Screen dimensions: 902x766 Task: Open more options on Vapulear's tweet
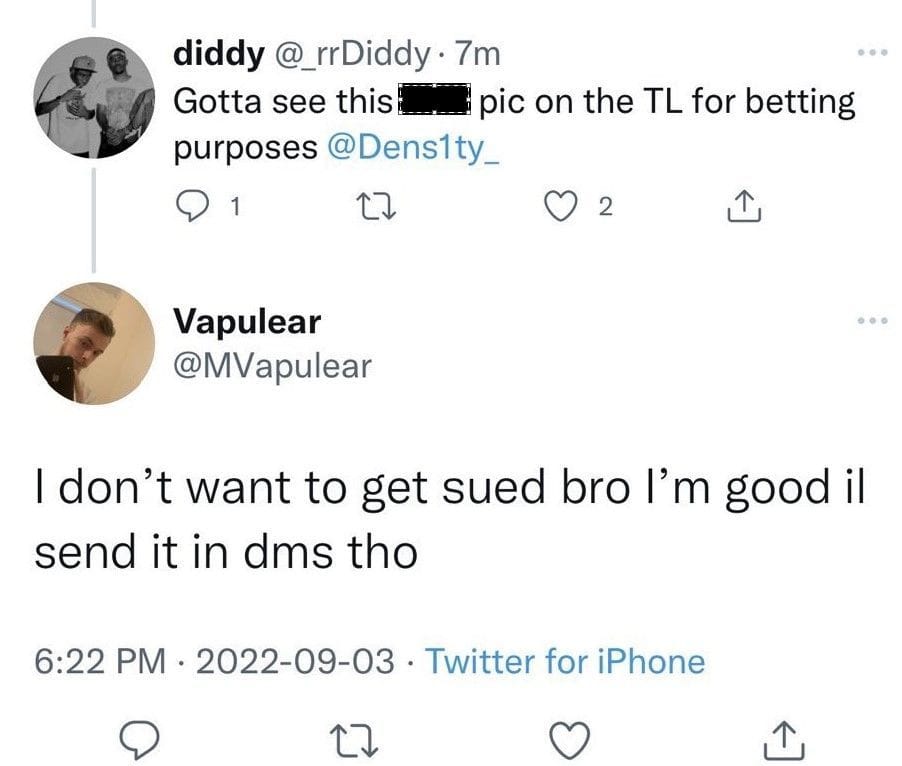871,321
